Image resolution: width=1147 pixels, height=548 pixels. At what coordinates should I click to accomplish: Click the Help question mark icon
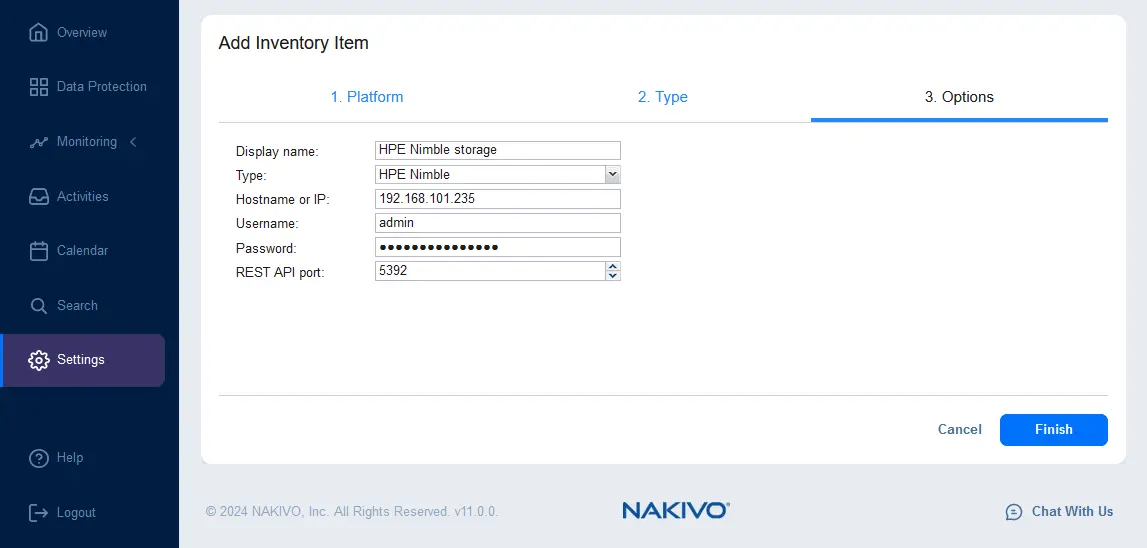pos(39,458)
